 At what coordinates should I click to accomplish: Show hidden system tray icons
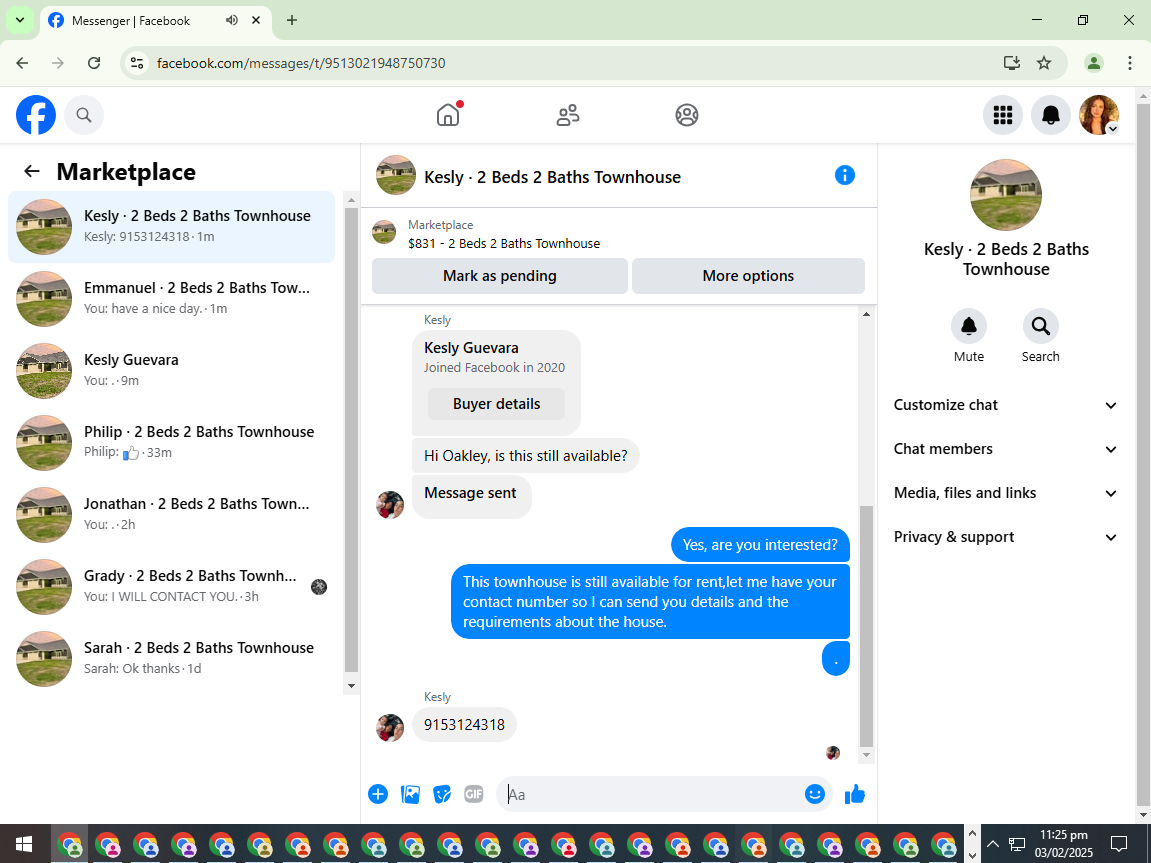pyautogui.click(x=992, y=844)
